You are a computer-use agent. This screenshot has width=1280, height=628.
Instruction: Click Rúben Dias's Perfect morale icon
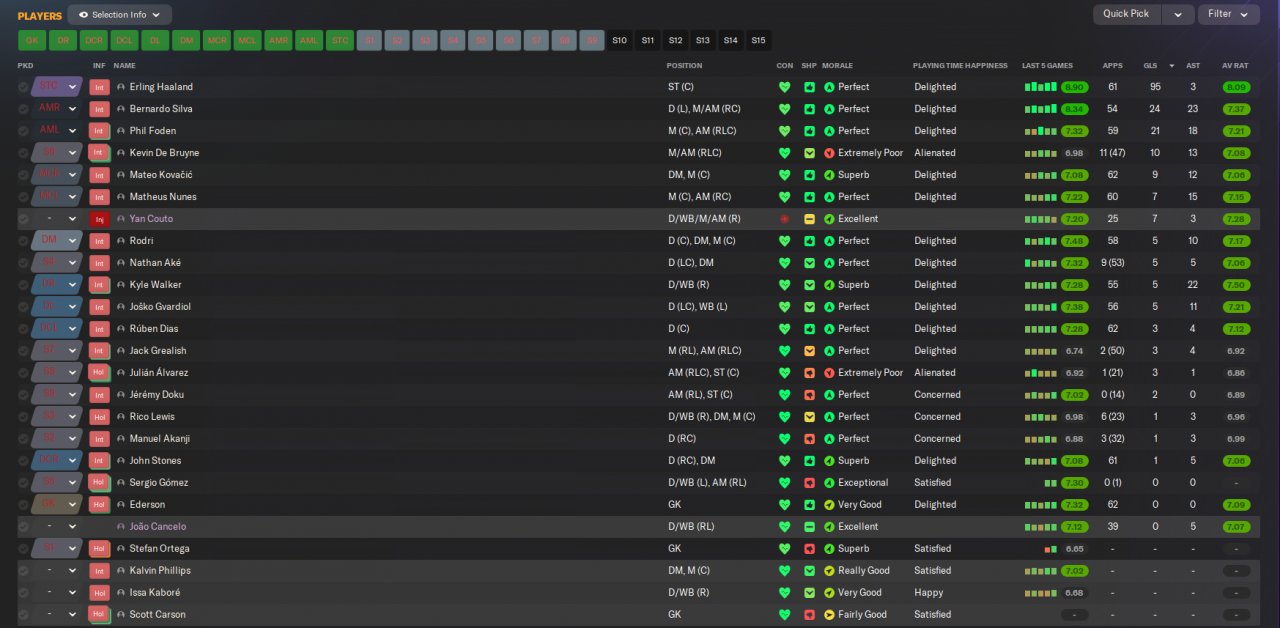click(x=829, y=329)
